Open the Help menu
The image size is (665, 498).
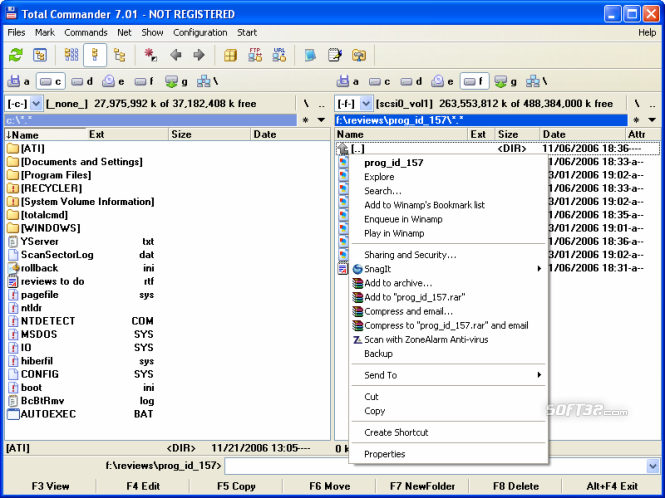pos(647,32)
